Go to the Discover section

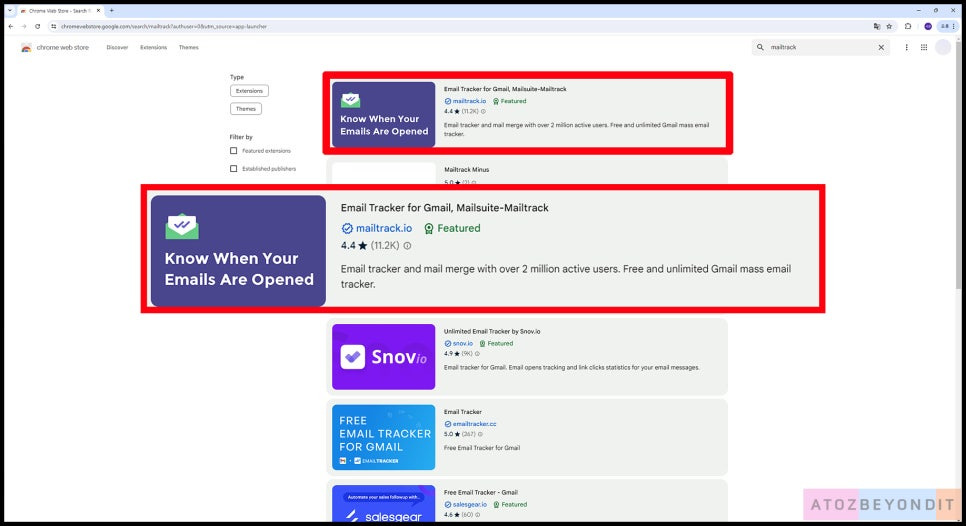[117, 47]
